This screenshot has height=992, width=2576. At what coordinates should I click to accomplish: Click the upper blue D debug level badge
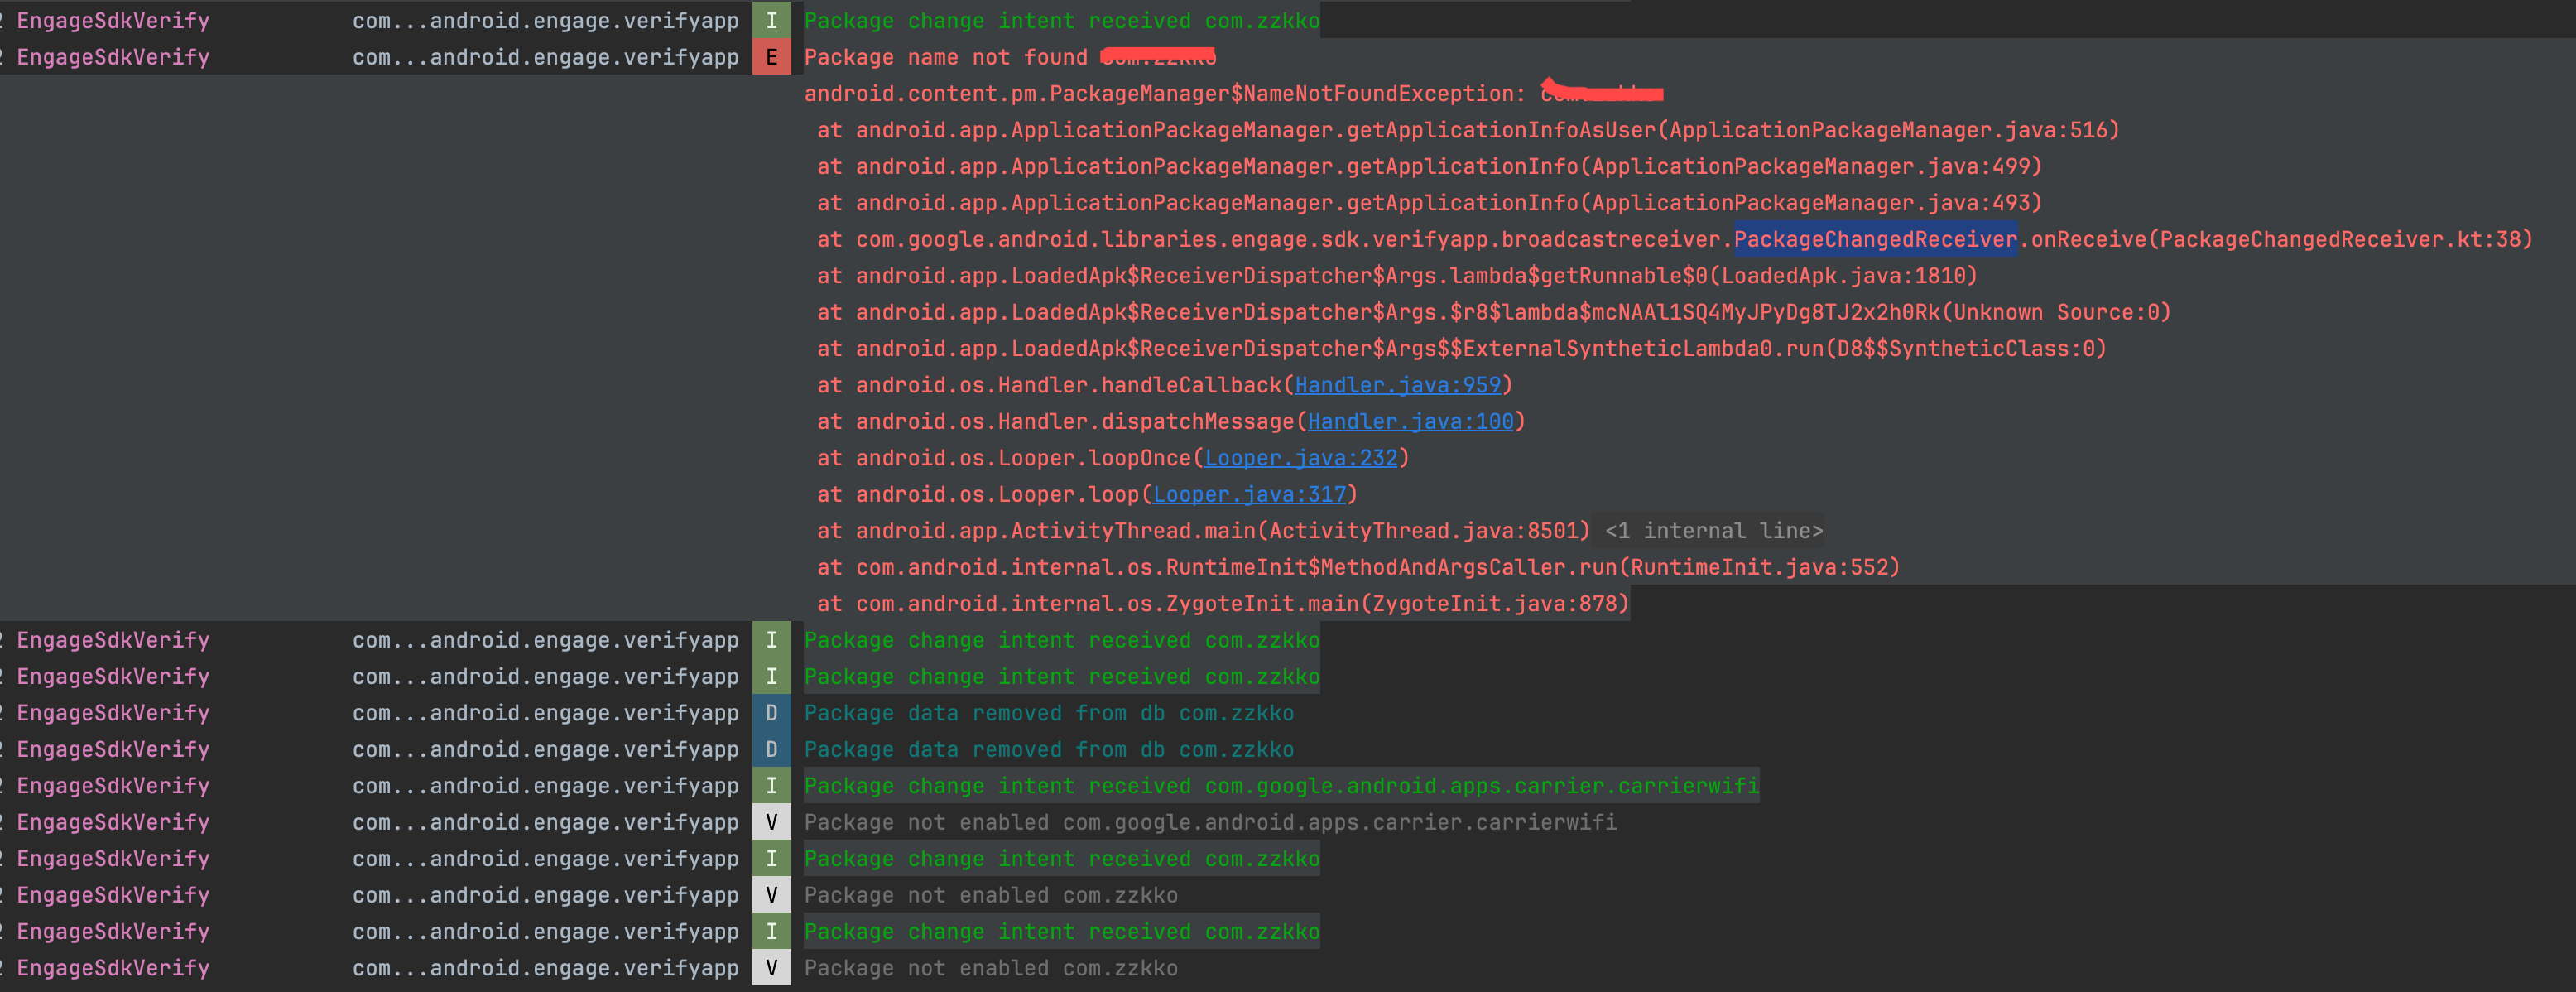pyautogui.click(x=771, y=713)
